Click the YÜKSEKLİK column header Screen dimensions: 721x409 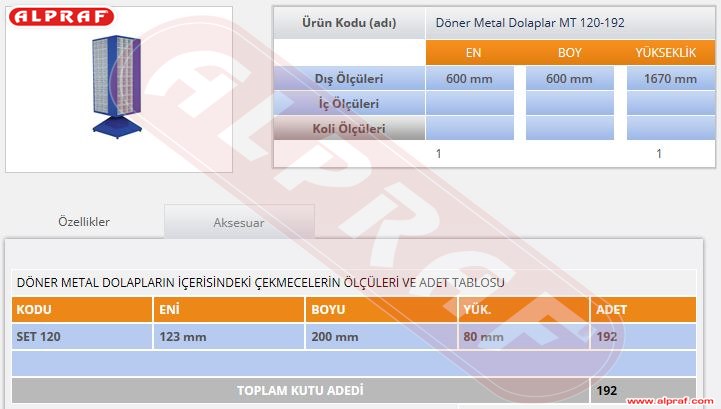click(x=665, y=52)
